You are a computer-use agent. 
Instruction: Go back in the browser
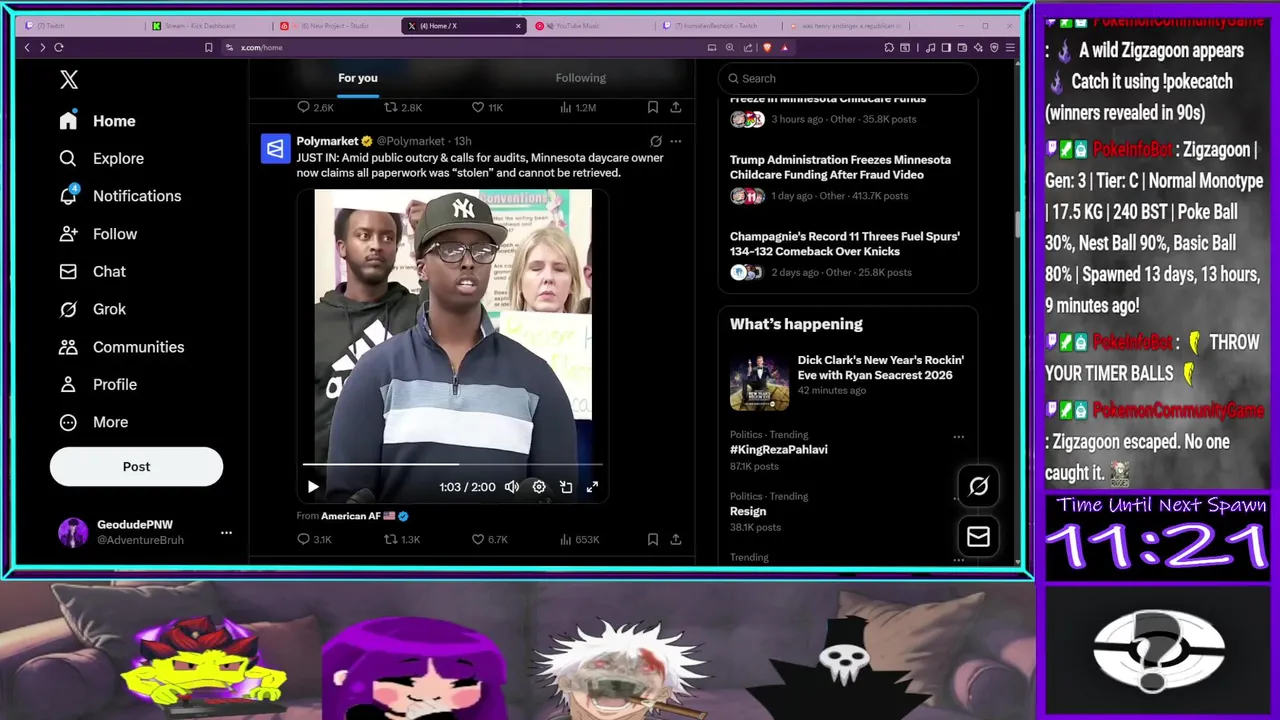click(27, 47)
